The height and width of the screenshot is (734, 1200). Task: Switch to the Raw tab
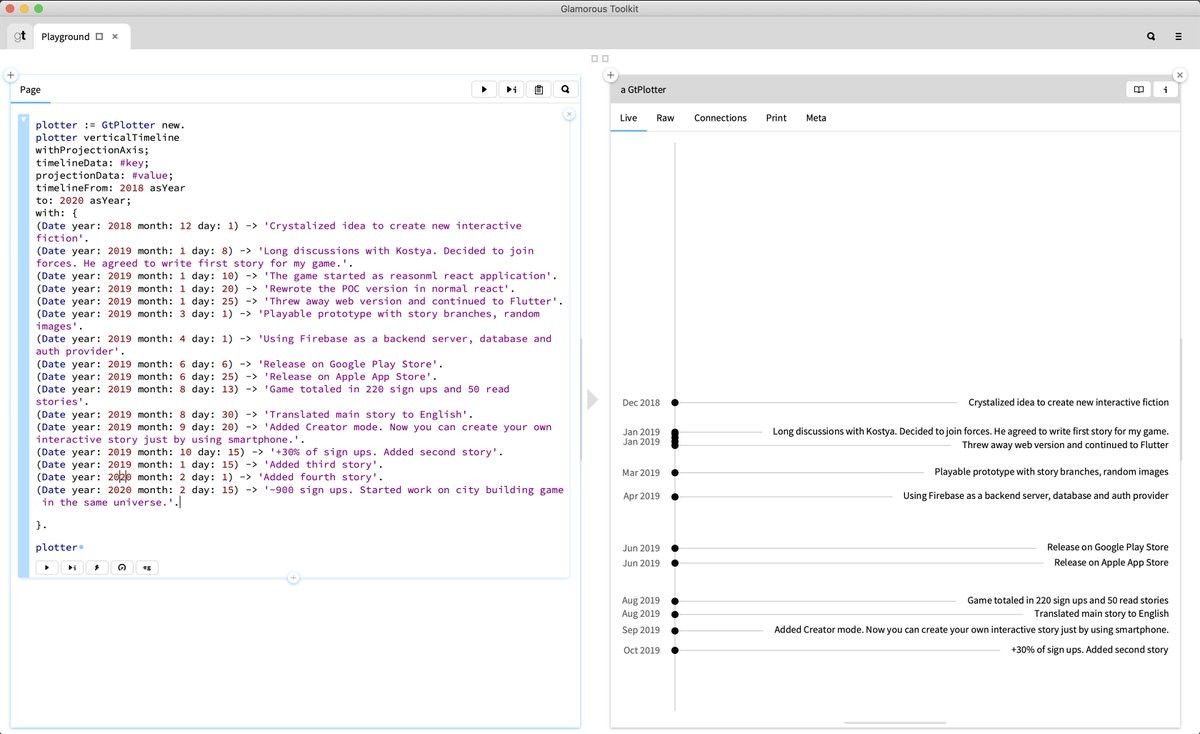click(x=665, y=118)
